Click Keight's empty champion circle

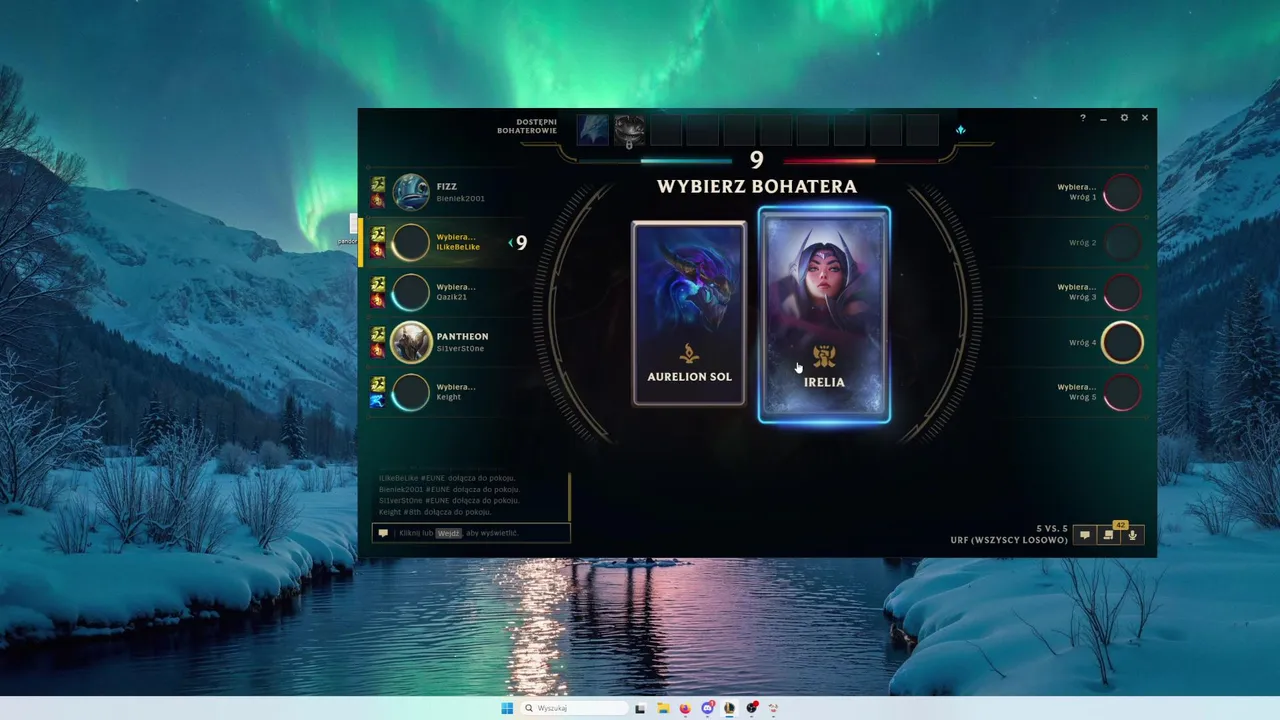pyautogui.click(x=411, y=392)
